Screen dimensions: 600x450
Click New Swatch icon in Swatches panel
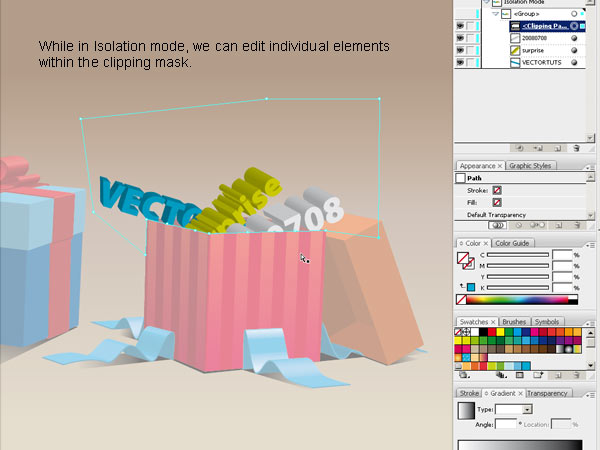pyautogui.click(x=558, y=375)
